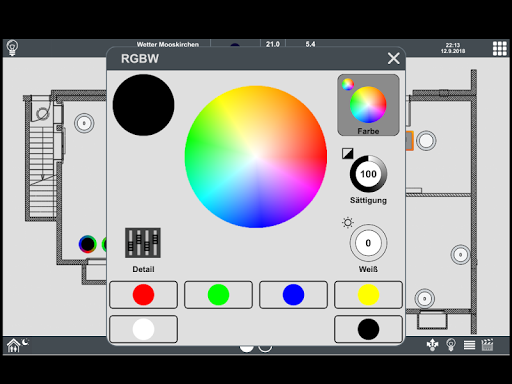Click the RGB color light on the floor plan

point(87,244)
